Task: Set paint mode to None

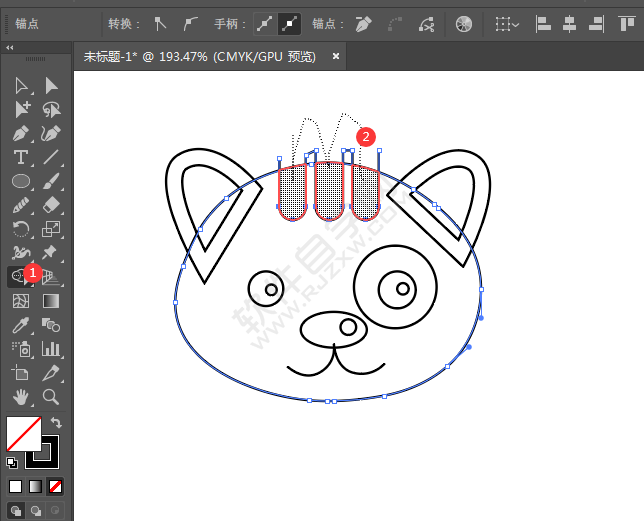Action: 56,486
